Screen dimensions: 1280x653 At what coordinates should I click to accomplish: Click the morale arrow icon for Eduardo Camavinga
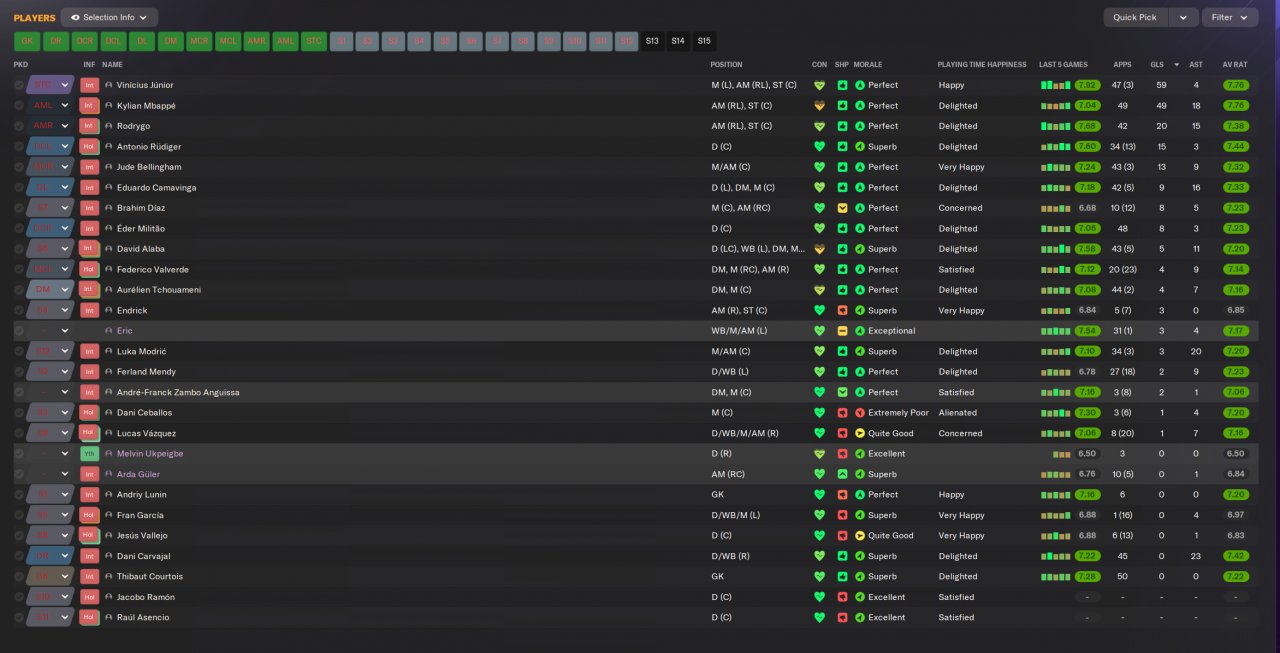click(860, 188)
